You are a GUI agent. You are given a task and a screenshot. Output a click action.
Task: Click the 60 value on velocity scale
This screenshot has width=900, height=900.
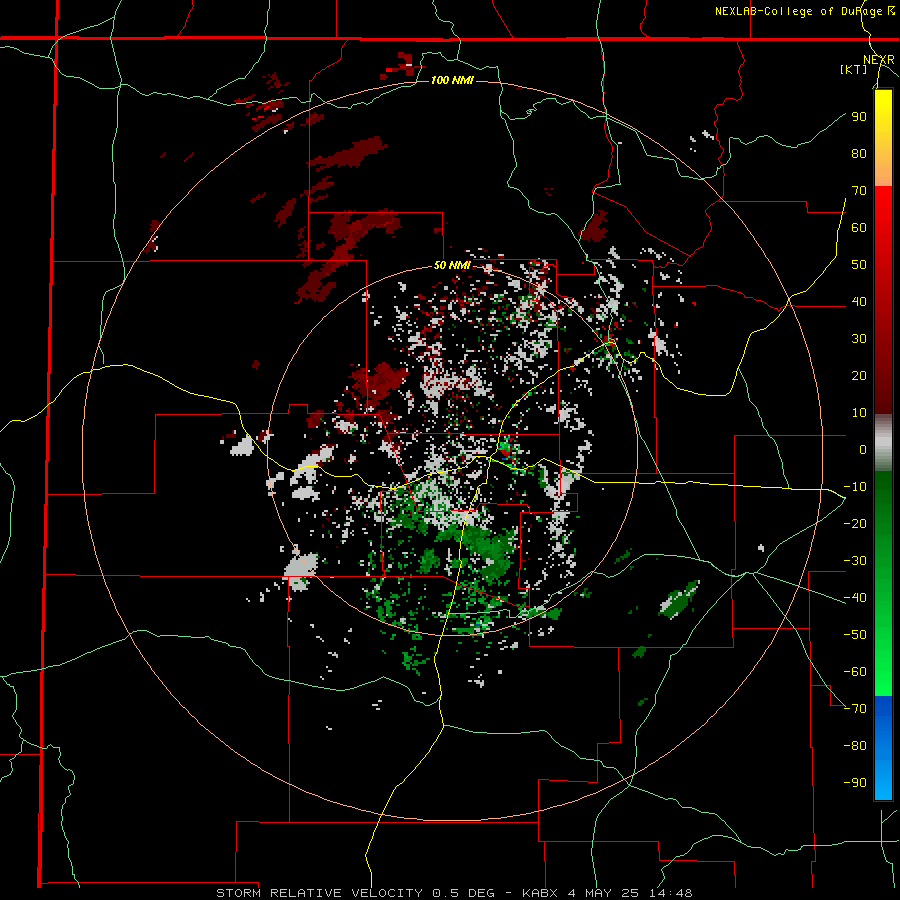point(859,227)
